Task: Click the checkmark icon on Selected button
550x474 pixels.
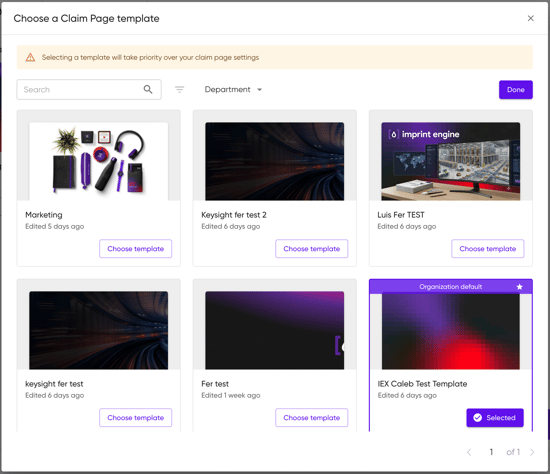Action: coord(477,418)
